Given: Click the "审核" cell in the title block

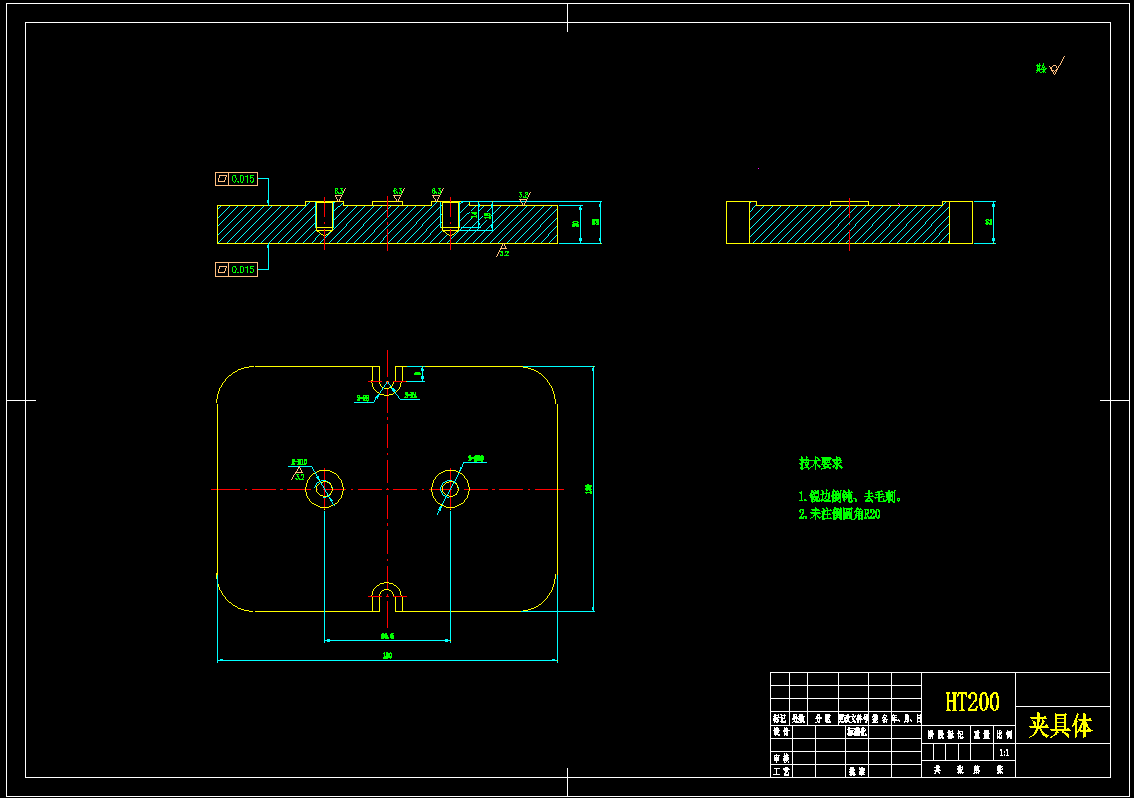Looking at the screenshot, I should click(x=781, y=758).
